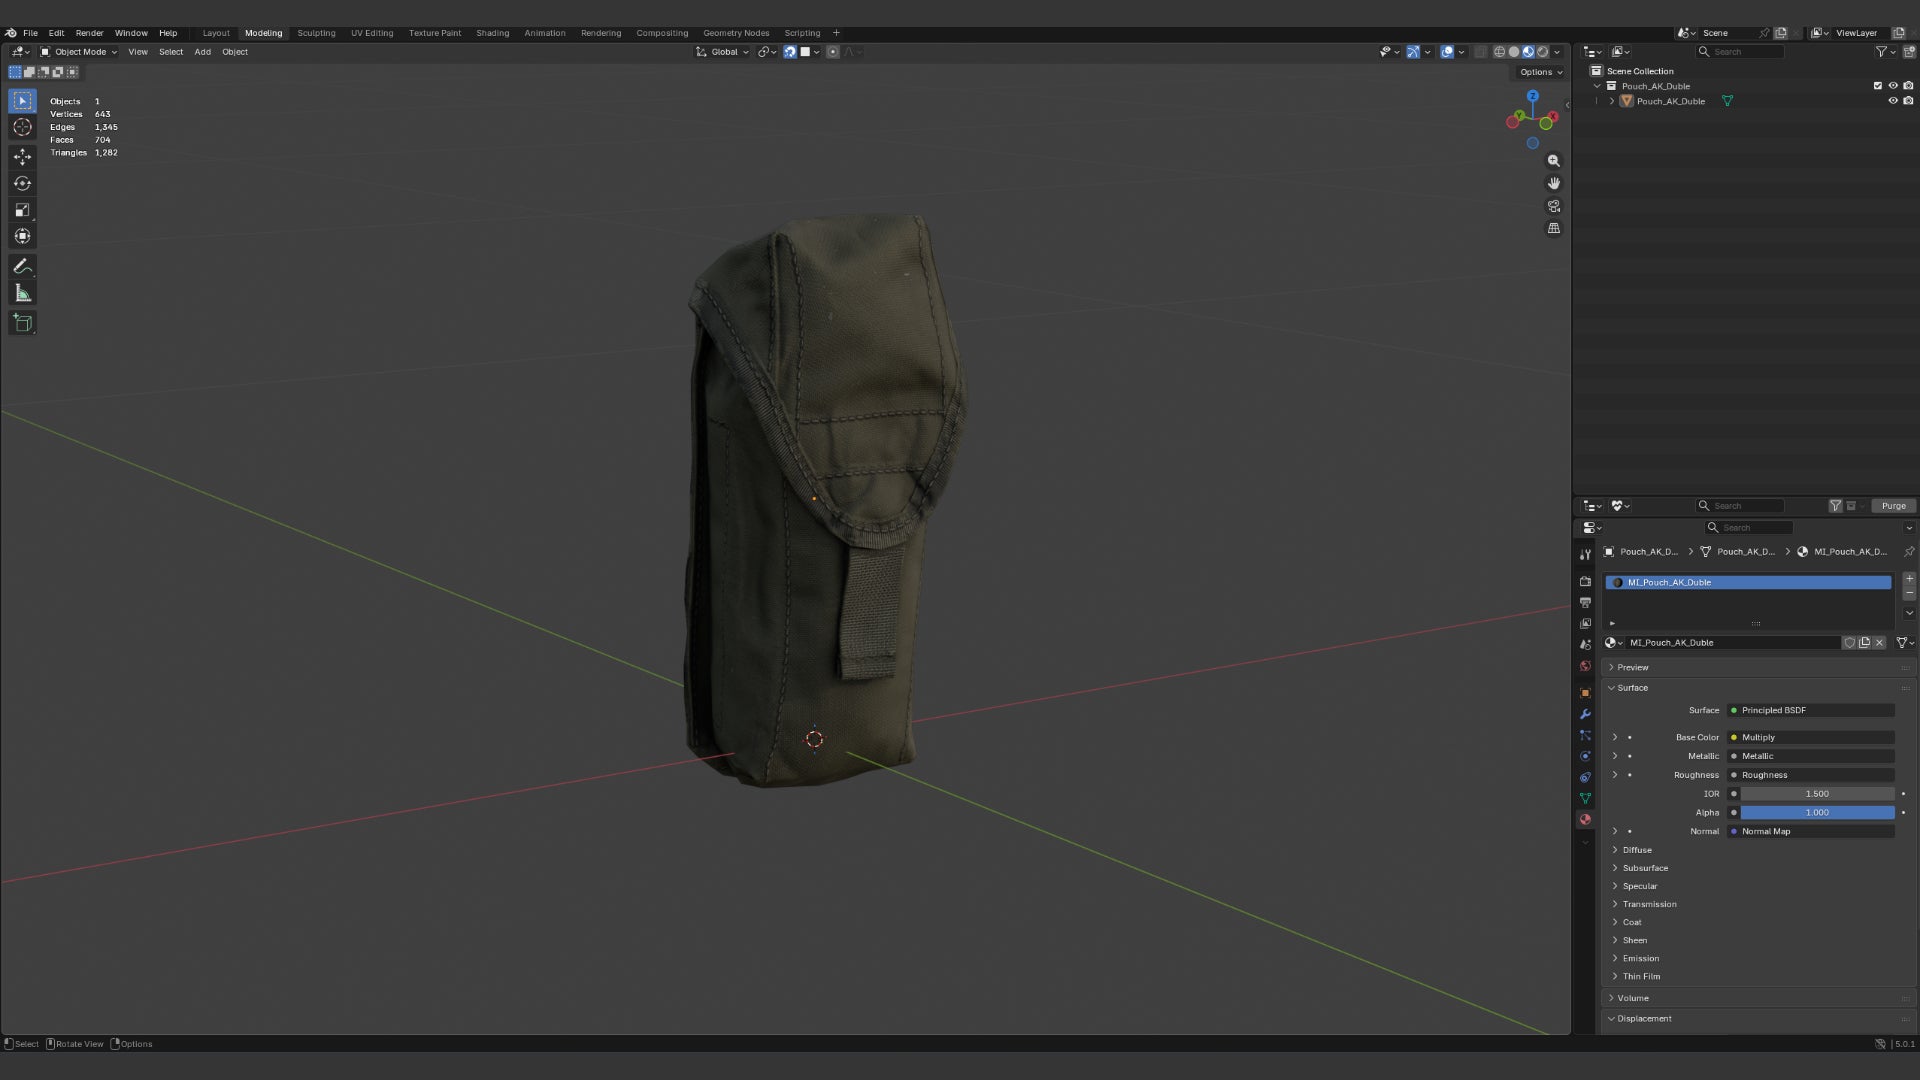
Task: Switch to the Shading workspace tab
Action: (x=492, y=33)
